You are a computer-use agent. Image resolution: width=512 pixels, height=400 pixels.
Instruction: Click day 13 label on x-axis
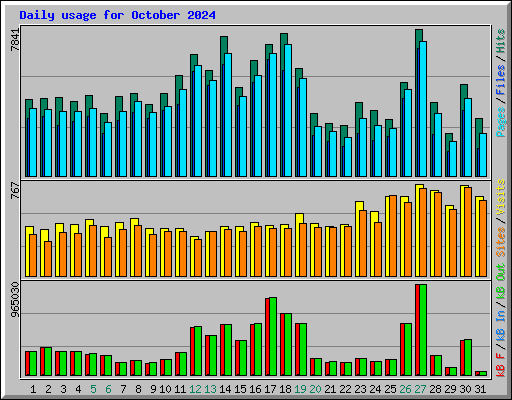coord(210,389)
